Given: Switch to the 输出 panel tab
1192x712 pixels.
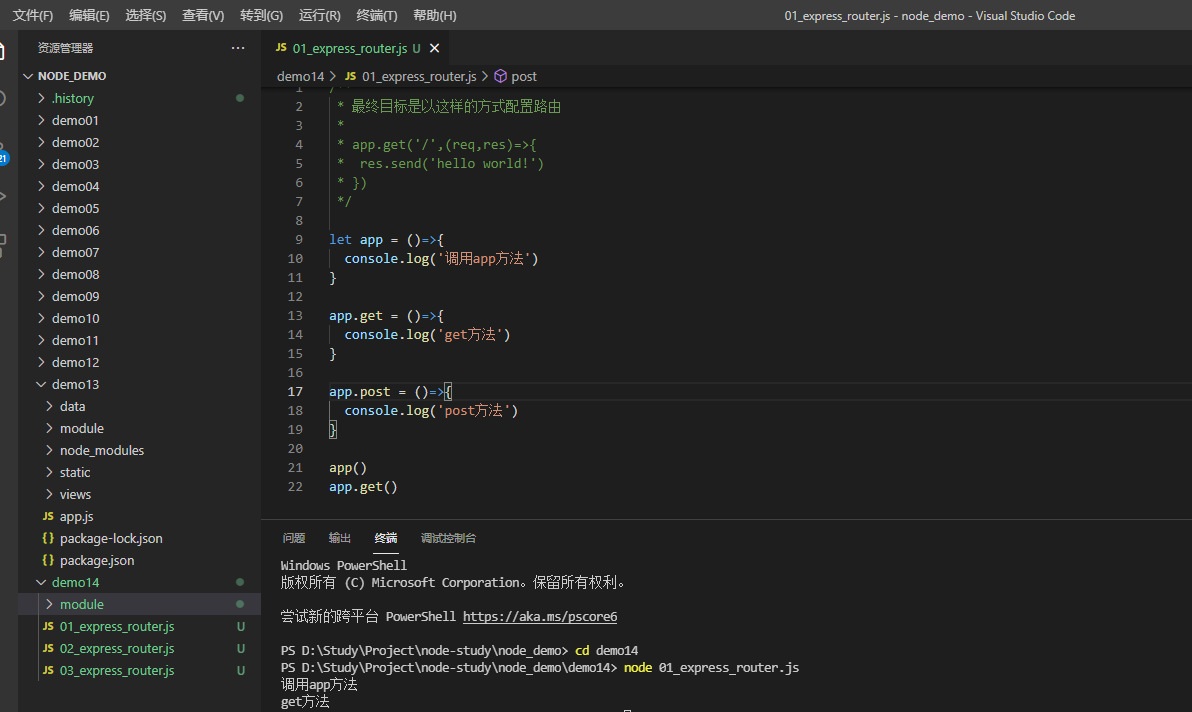Looking at the screenshot, I should 340,538.
